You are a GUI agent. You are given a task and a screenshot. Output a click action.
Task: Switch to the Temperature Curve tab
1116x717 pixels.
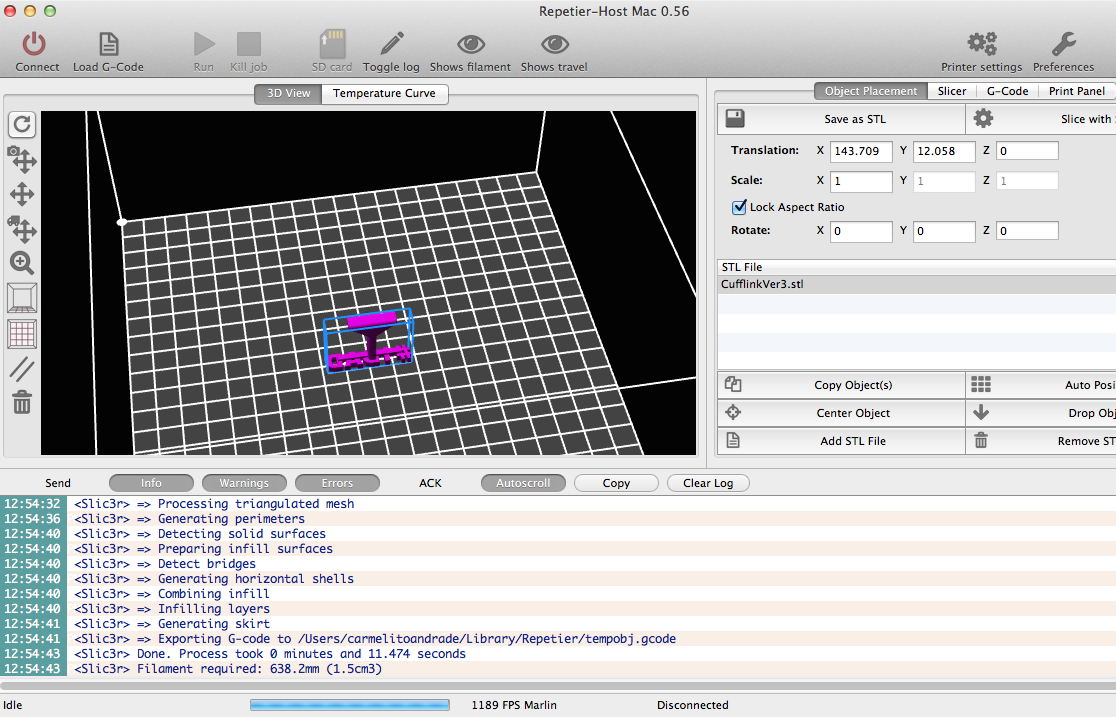(384, 93)
